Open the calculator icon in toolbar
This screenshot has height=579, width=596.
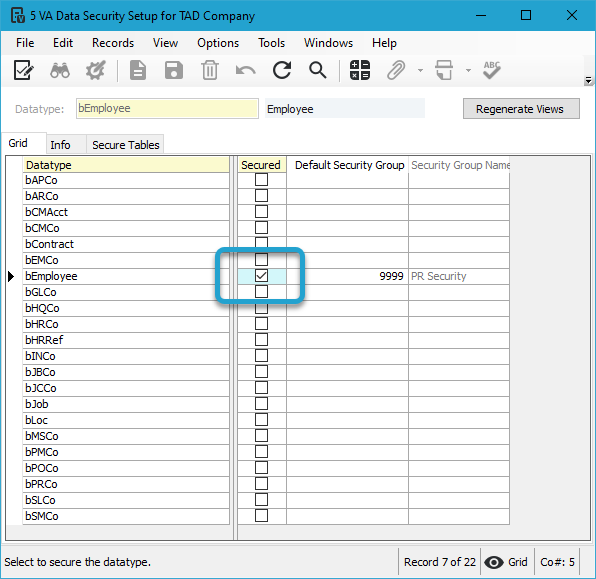coord(360,70)
